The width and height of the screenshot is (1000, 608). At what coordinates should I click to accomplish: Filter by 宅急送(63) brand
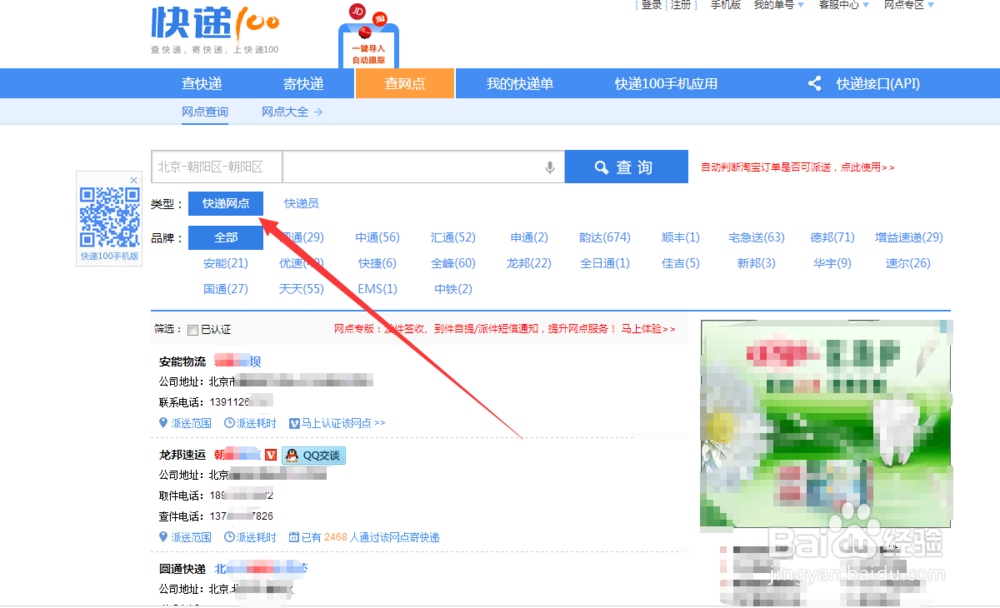(x=756, y=237)
